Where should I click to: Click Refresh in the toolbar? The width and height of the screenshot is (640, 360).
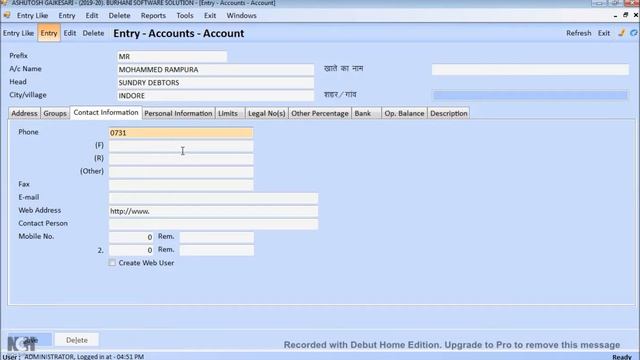pos(578,33)
